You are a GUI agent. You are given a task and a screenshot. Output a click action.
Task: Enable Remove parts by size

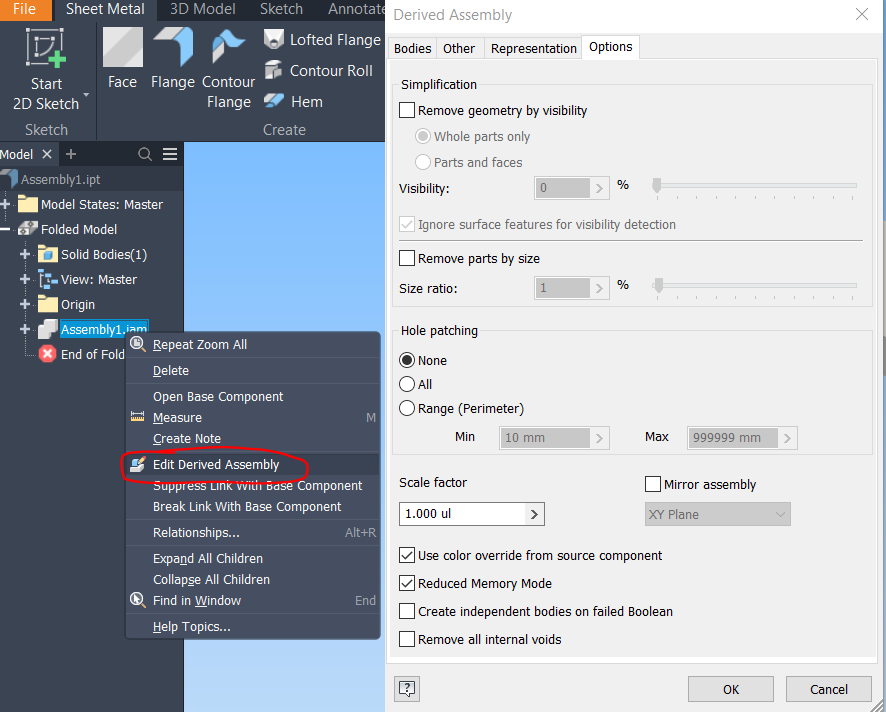[x=407, y=258]
